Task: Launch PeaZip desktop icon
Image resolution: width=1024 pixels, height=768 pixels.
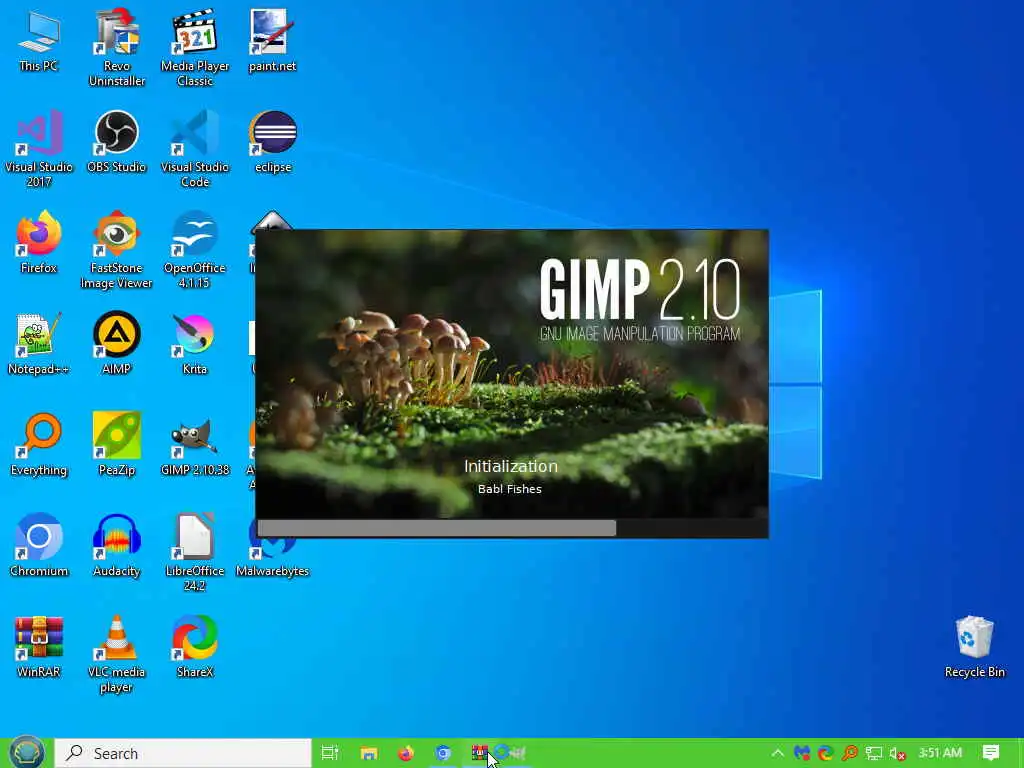Action: 116,445
